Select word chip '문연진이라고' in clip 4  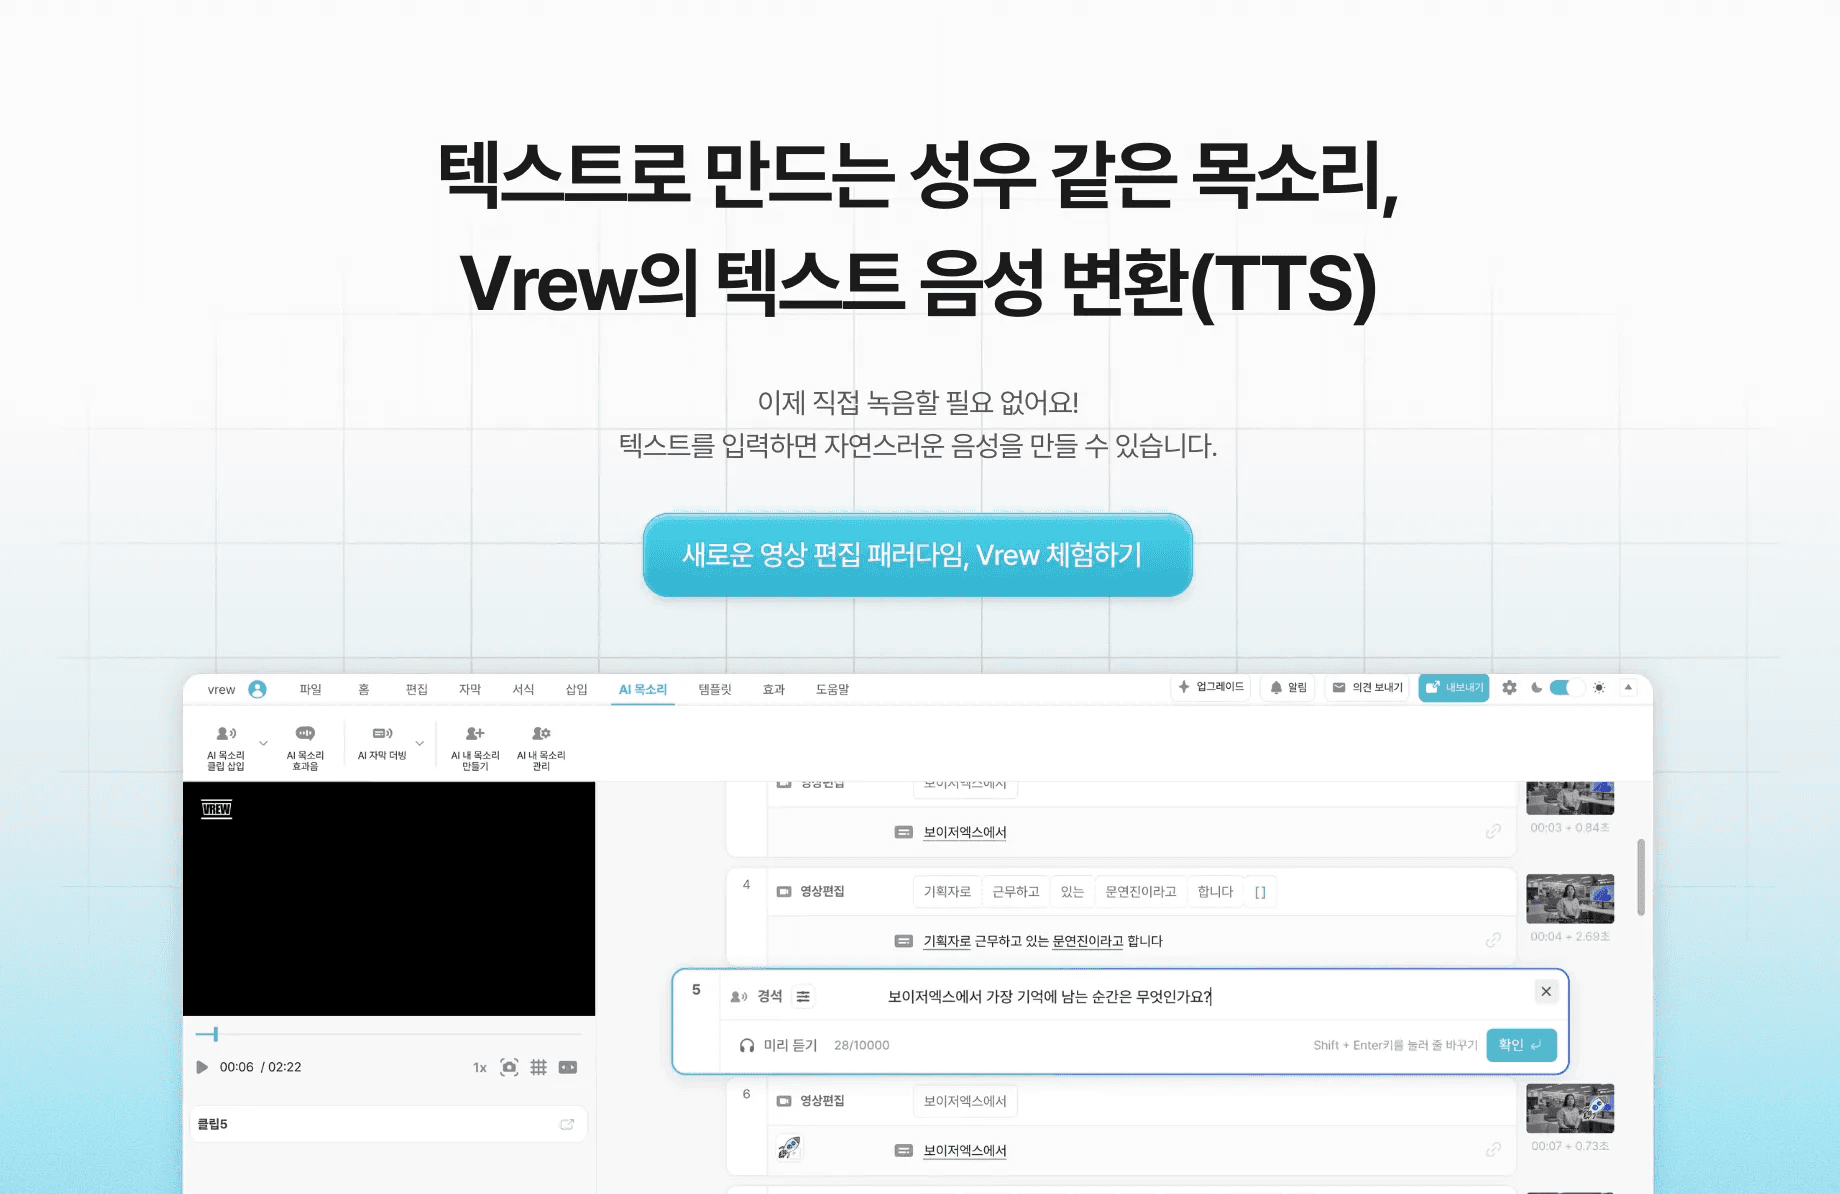point(1141,891)
